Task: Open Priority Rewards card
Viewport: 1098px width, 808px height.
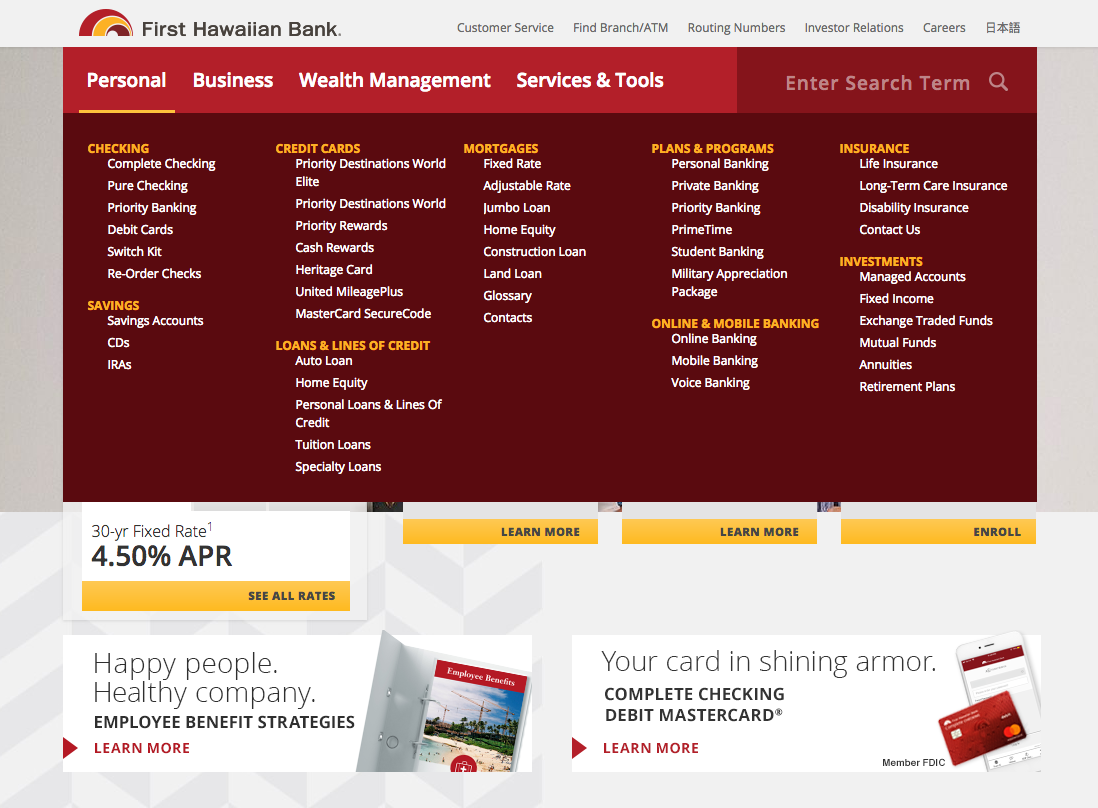Action: [x=341, y=225]
